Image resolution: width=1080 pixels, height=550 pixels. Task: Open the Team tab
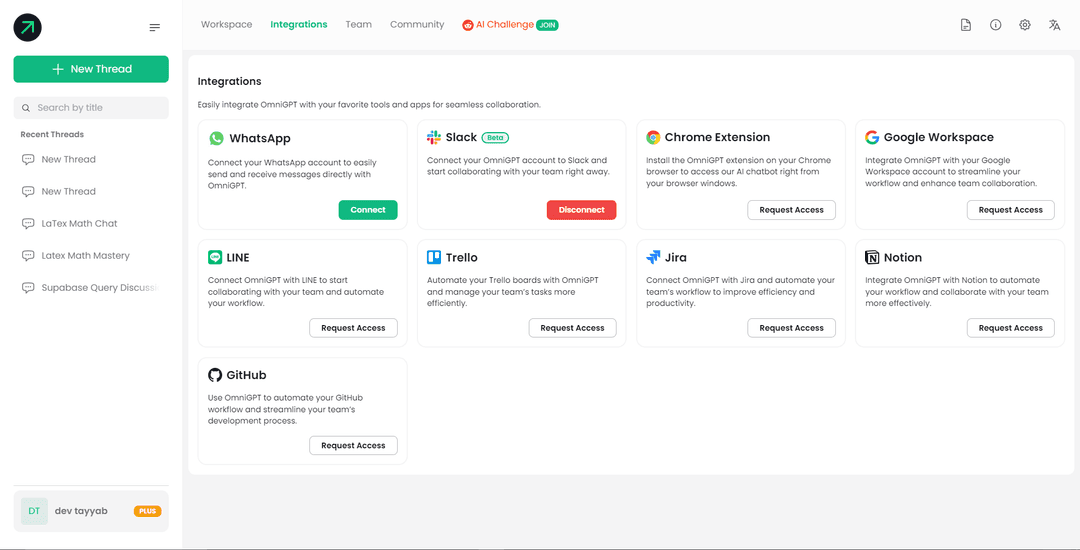[x=359, y=24]
